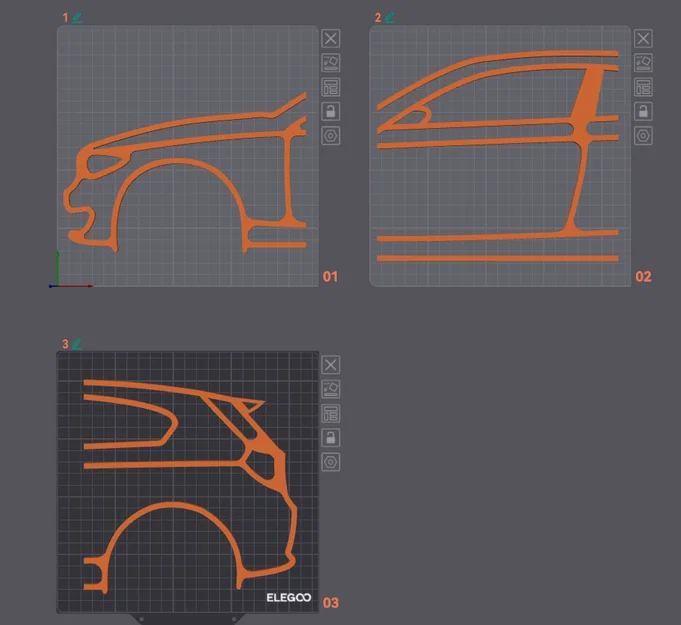Click plate number label 03
Screen dimensions: 681x625
[x=331, y=603]
